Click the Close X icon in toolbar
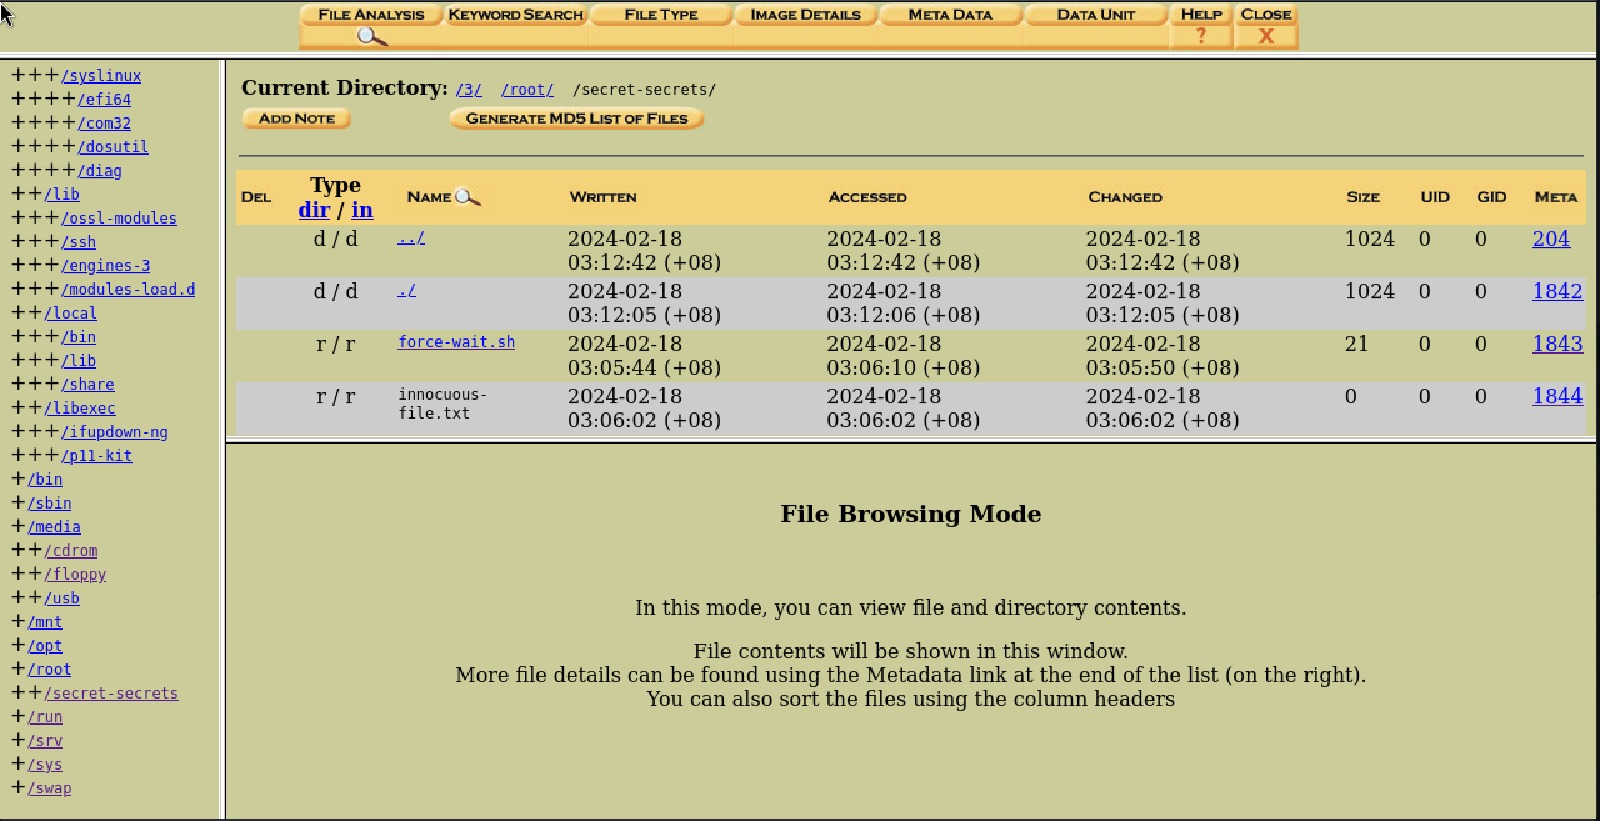The width and height of the screenshot is (1600, 821). point(1266,36)
